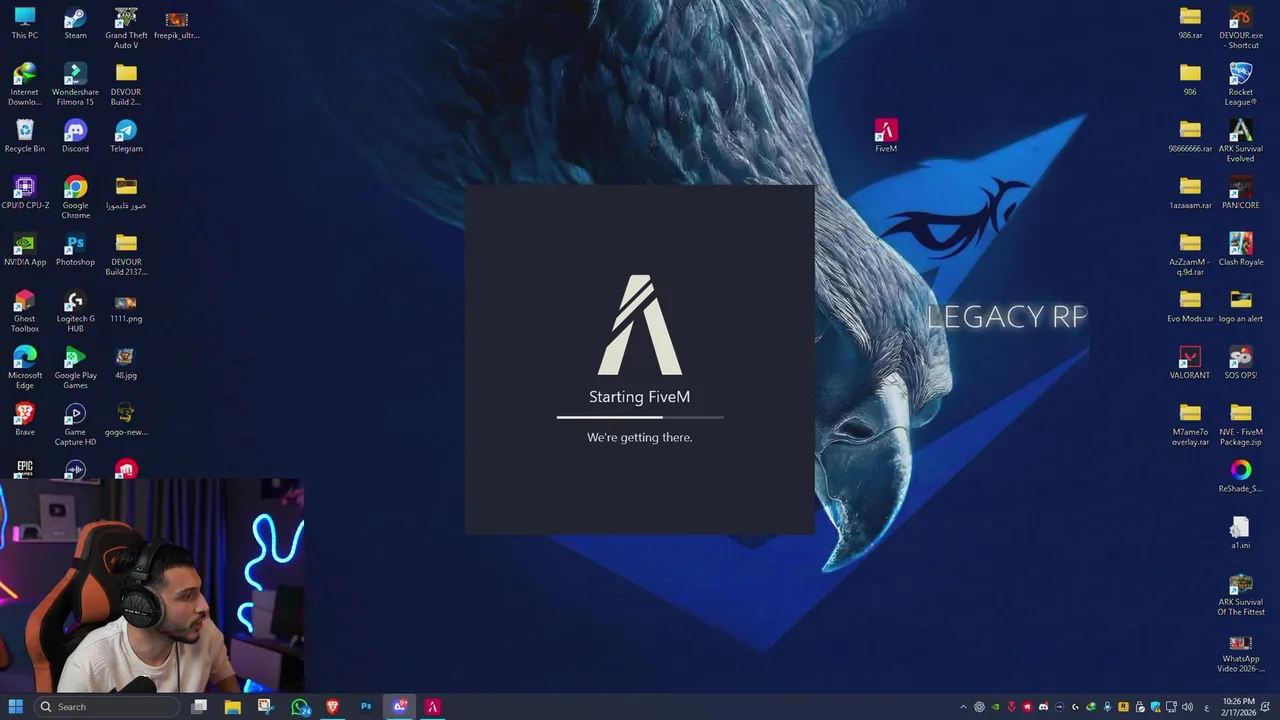Switch to Brave on the taskbar

coord(333,707)
